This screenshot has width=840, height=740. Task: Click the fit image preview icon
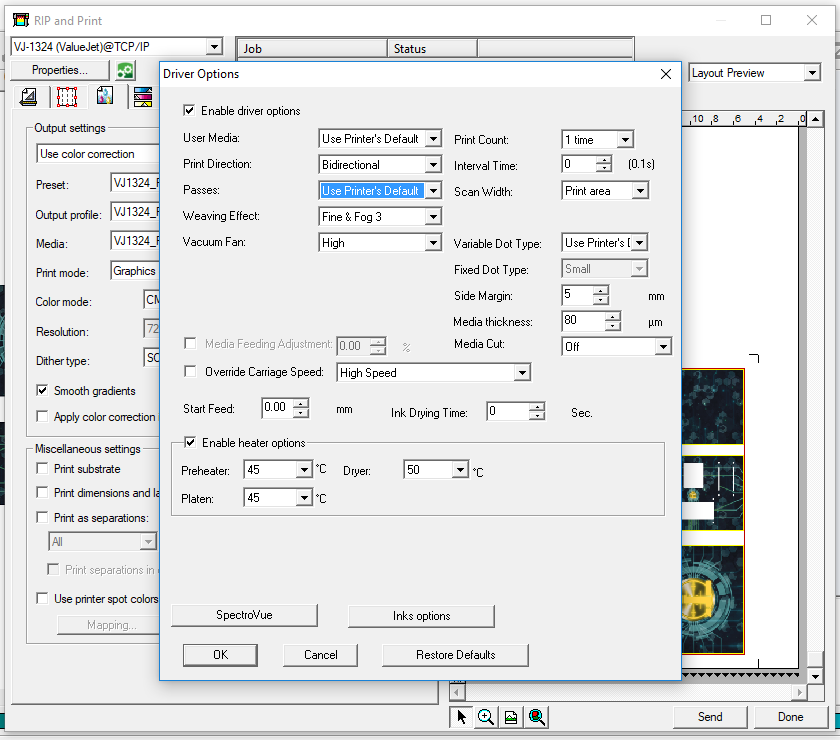511,716
